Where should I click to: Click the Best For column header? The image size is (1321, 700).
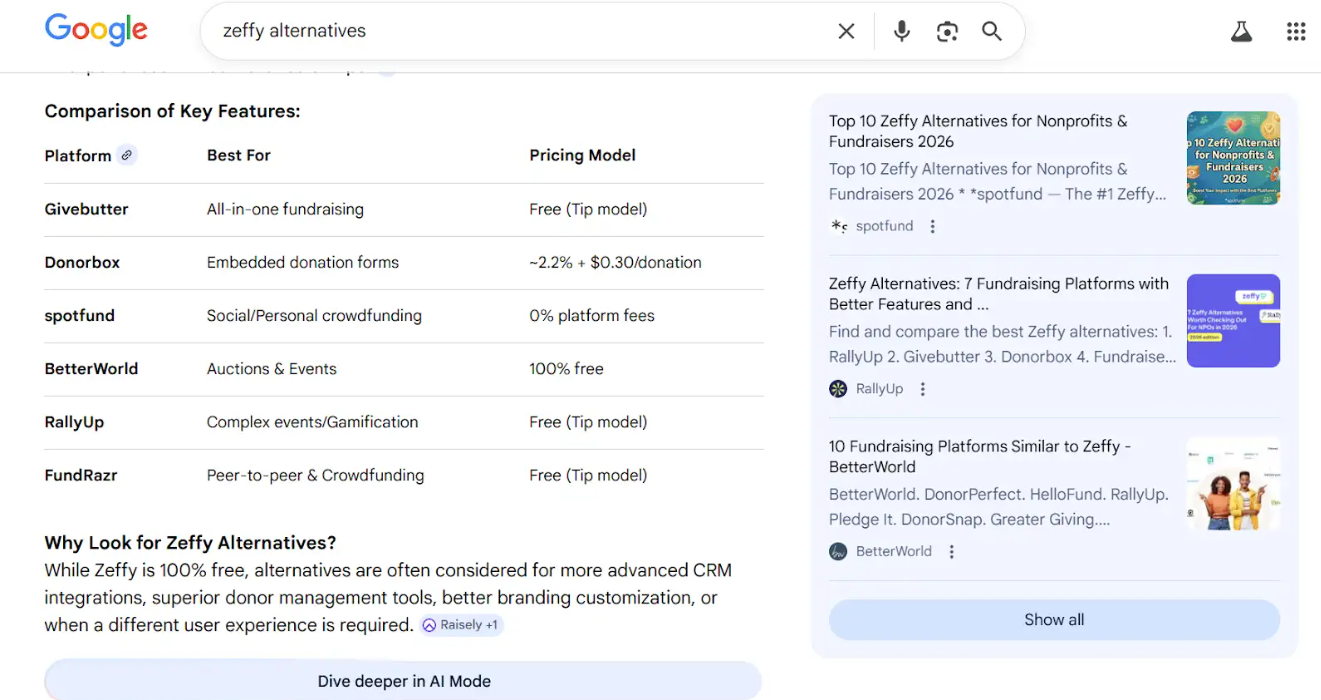point(239,155)
